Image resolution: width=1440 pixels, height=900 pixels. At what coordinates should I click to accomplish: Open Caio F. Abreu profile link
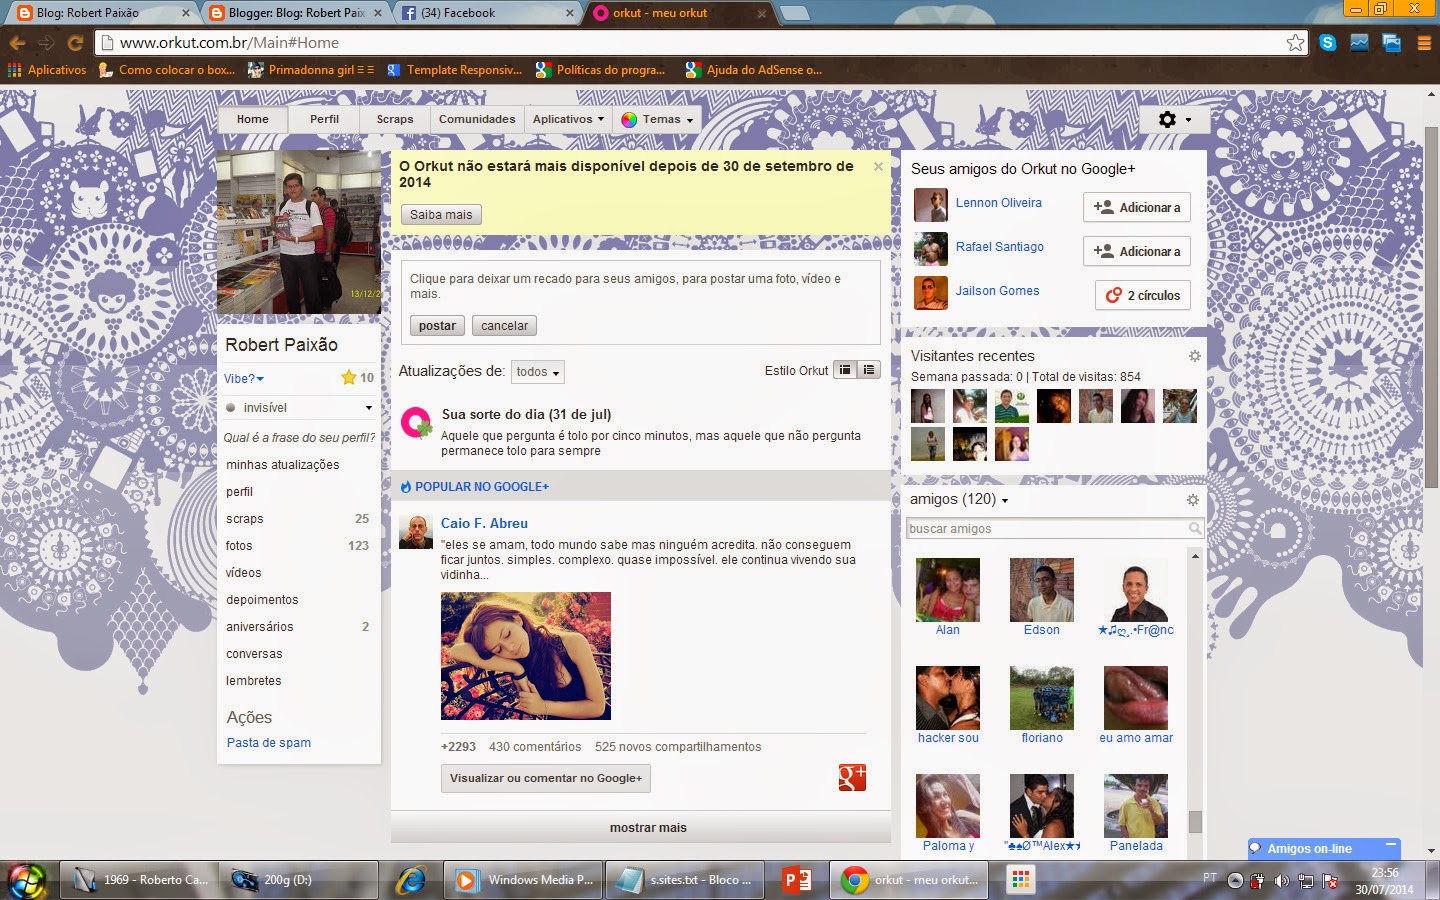pyautogui.click(x=484, y=523)
